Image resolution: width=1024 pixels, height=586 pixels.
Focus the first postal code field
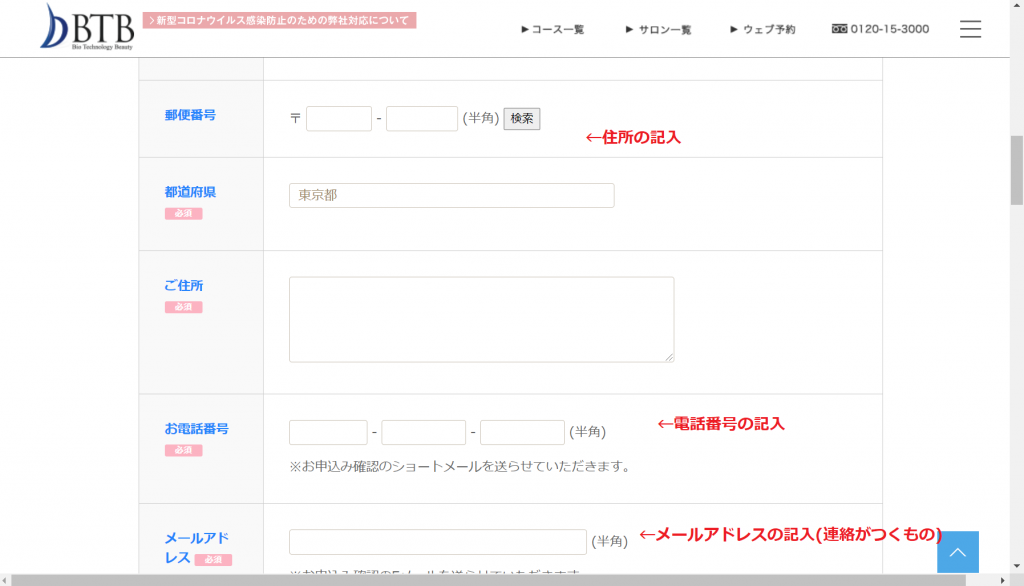click(338, 118)
